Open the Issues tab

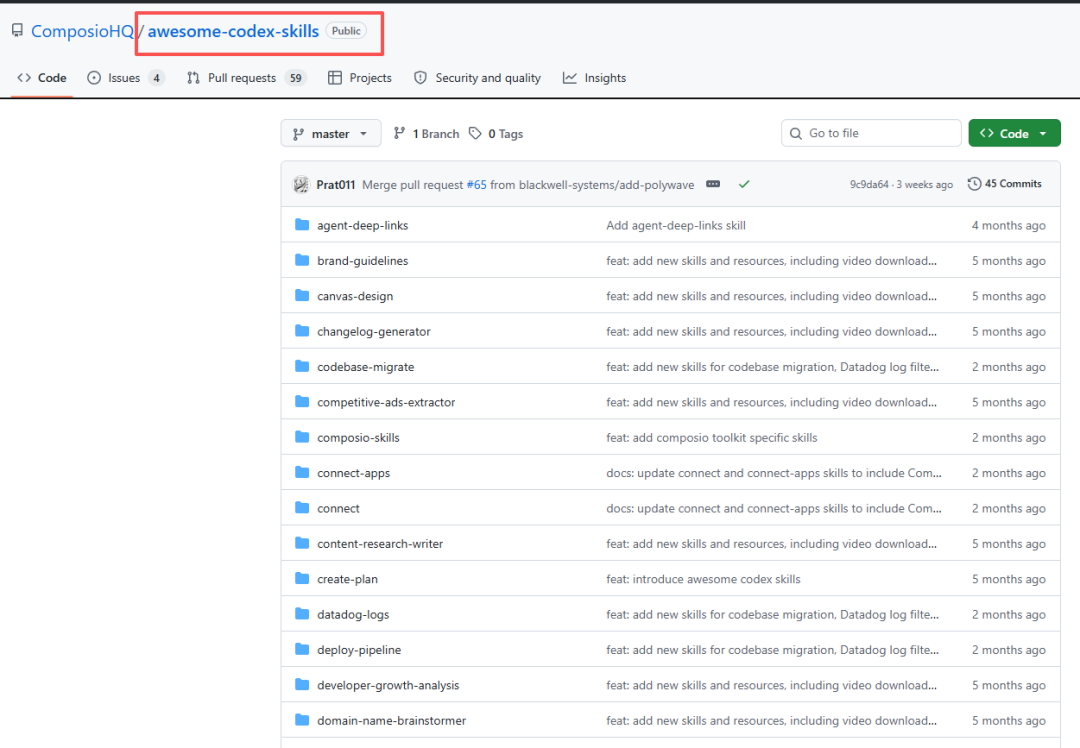click(125, 78)
